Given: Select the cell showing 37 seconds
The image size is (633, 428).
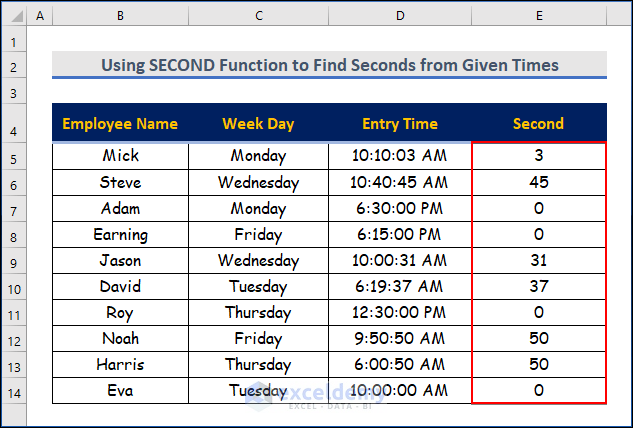Looking at the screenshot, I should (538, 286).
